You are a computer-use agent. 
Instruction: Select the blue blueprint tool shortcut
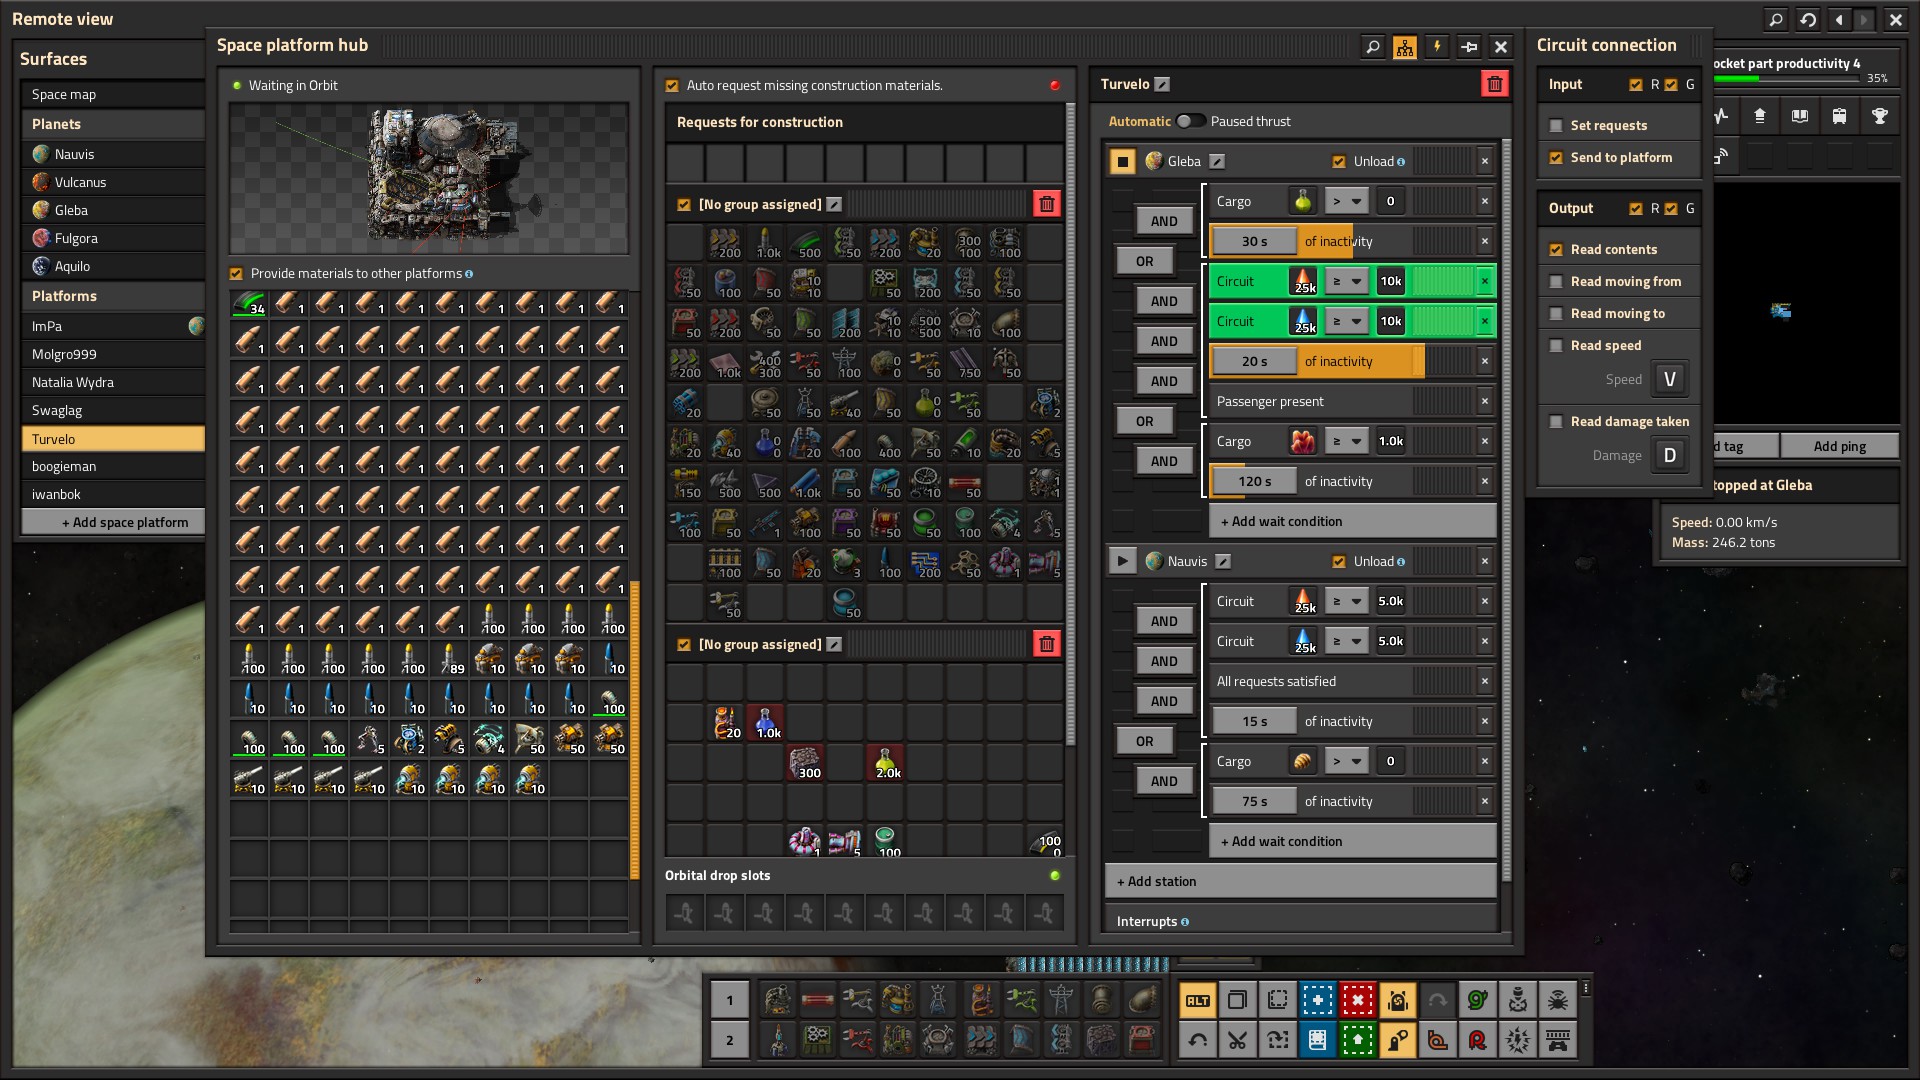pyautogui.click(x=1317, y=1000)
